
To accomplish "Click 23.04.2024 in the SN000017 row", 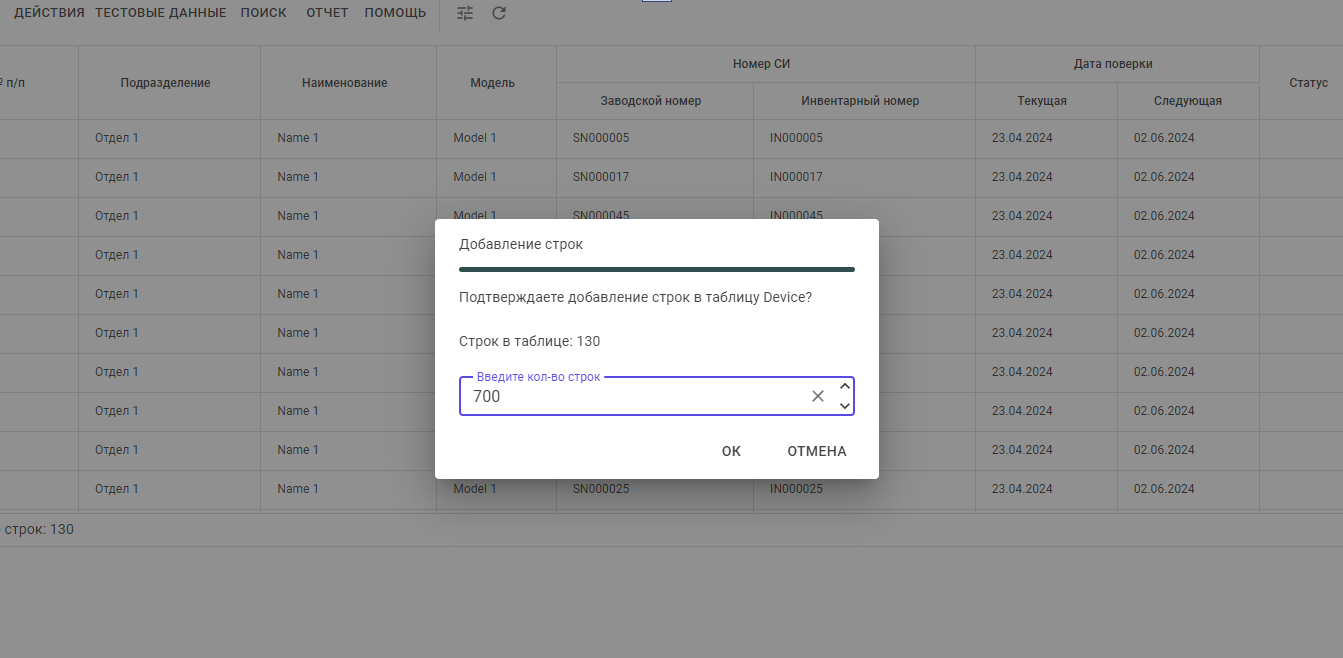I will pos(1022,177).
